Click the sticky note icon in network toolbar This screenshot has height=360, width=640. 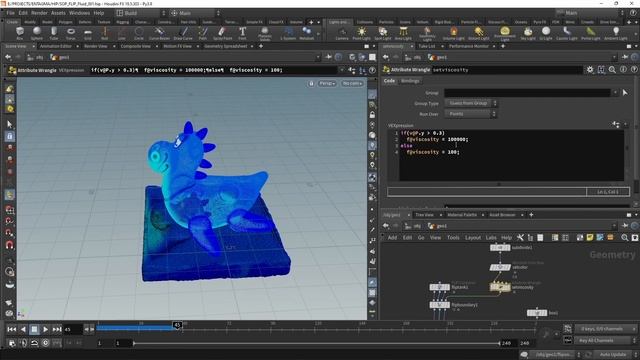coord(590,237)
